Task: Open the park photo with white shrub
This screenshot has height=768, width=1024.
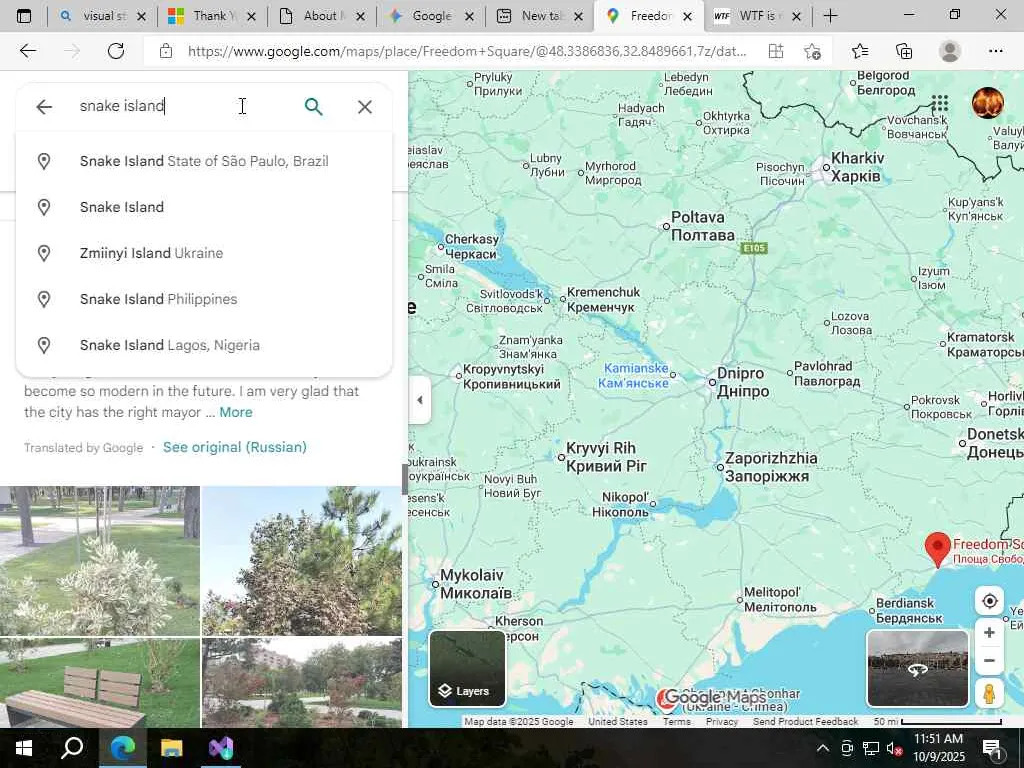Action: [100, 561]
